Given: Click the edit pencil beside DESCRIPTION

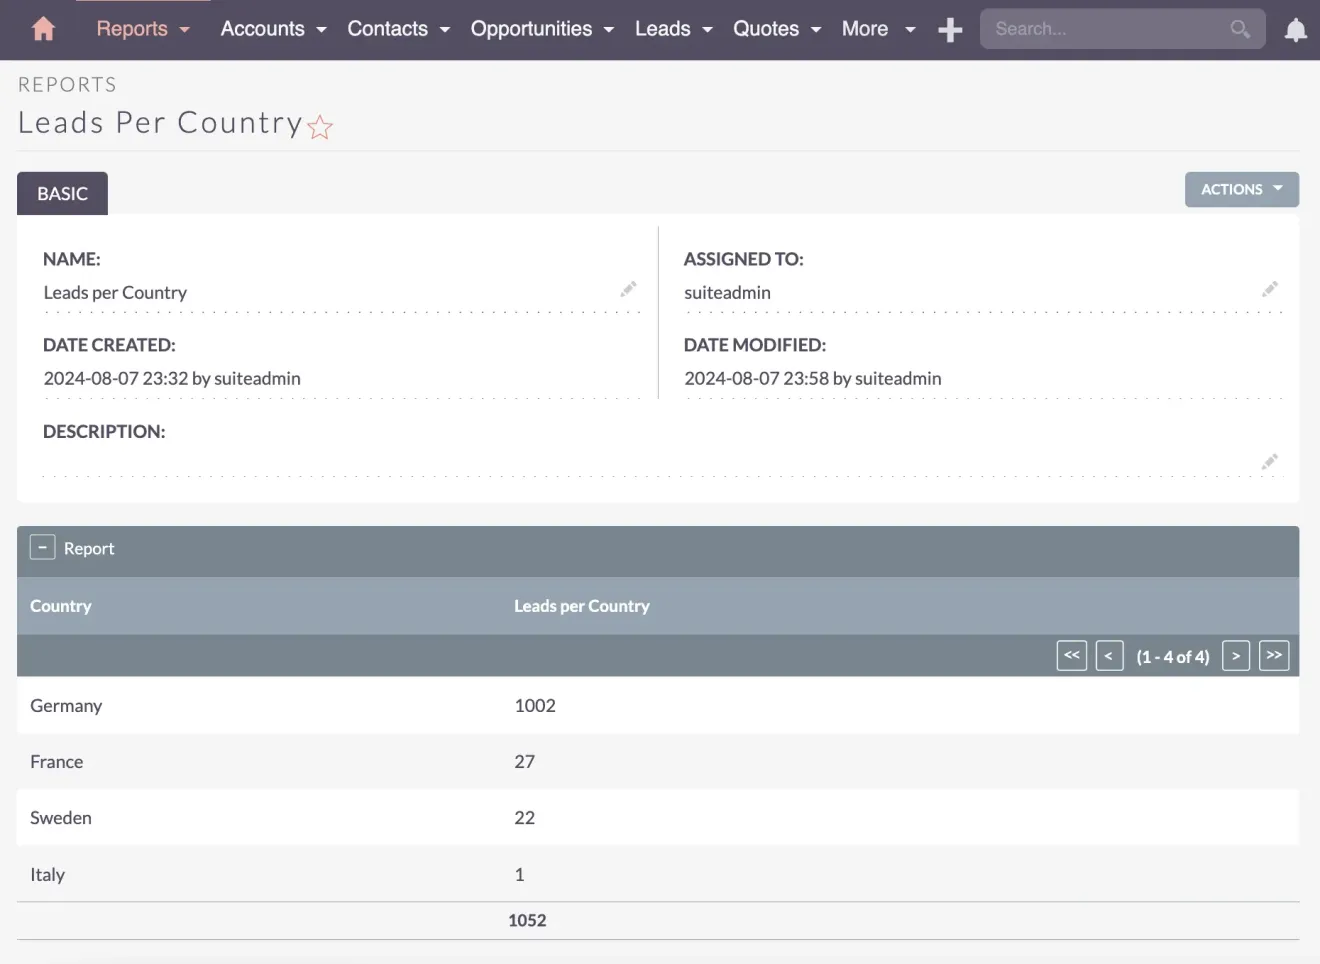Looking at the screenshot, I should (1270, 461).
